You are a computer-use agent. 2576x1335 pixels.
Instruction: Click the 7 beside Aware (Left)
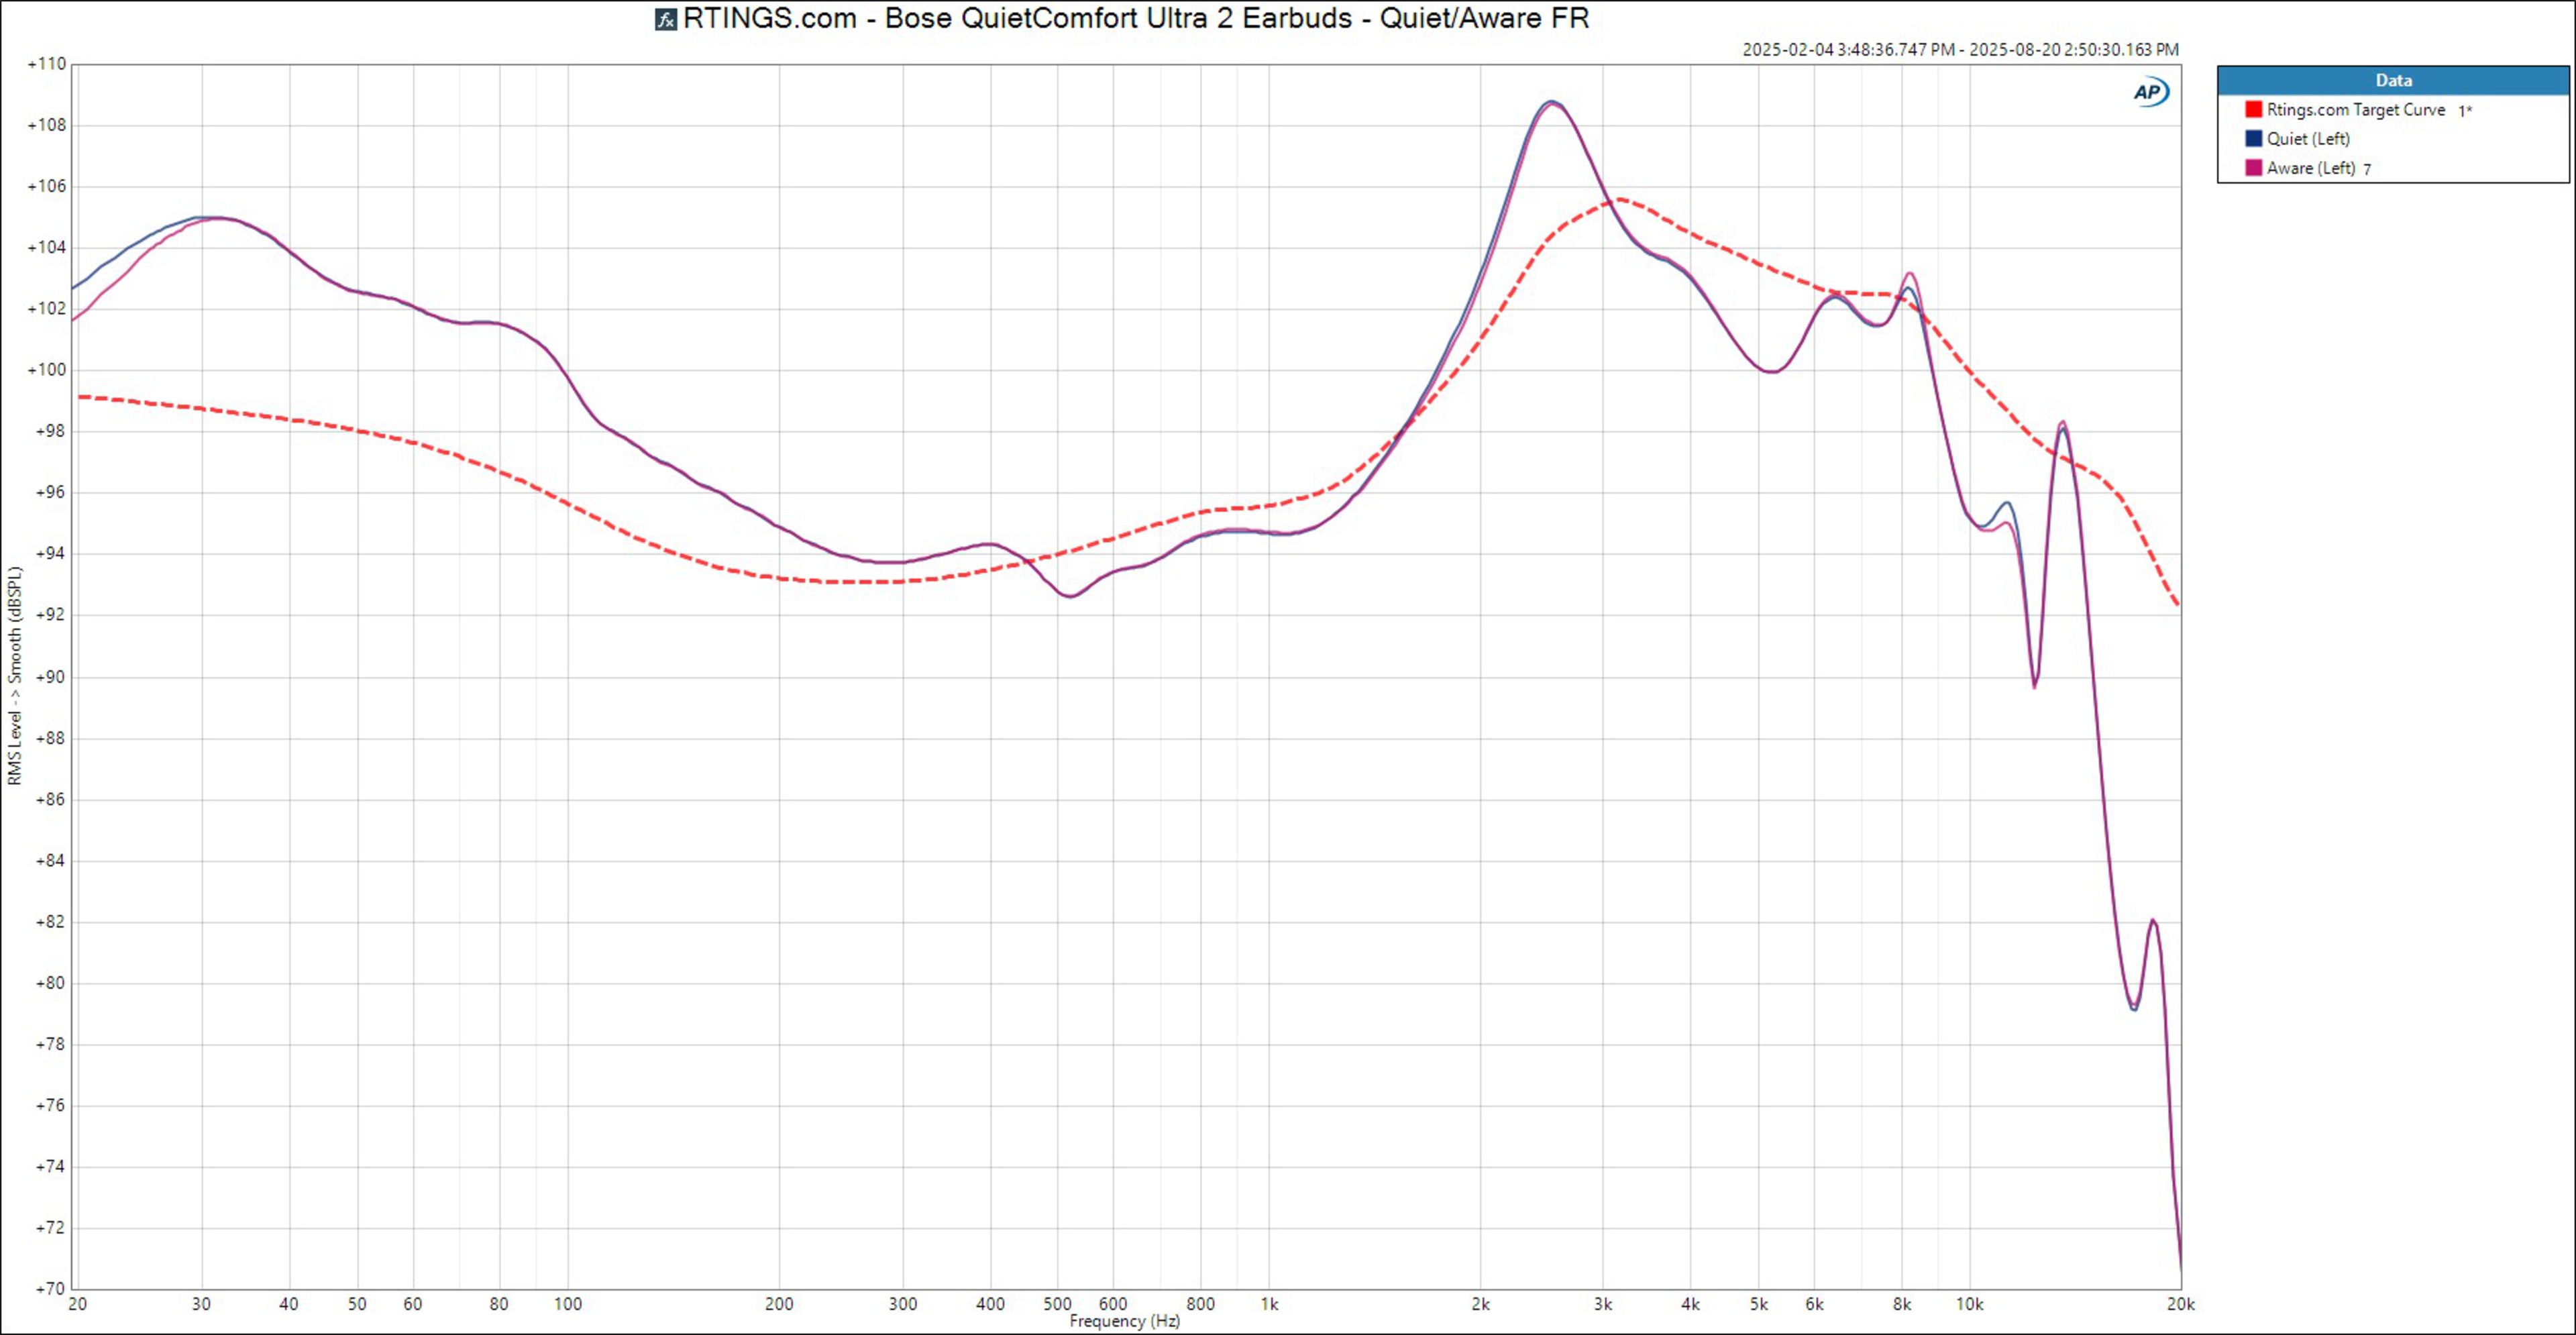click(x=2367, y=169)
